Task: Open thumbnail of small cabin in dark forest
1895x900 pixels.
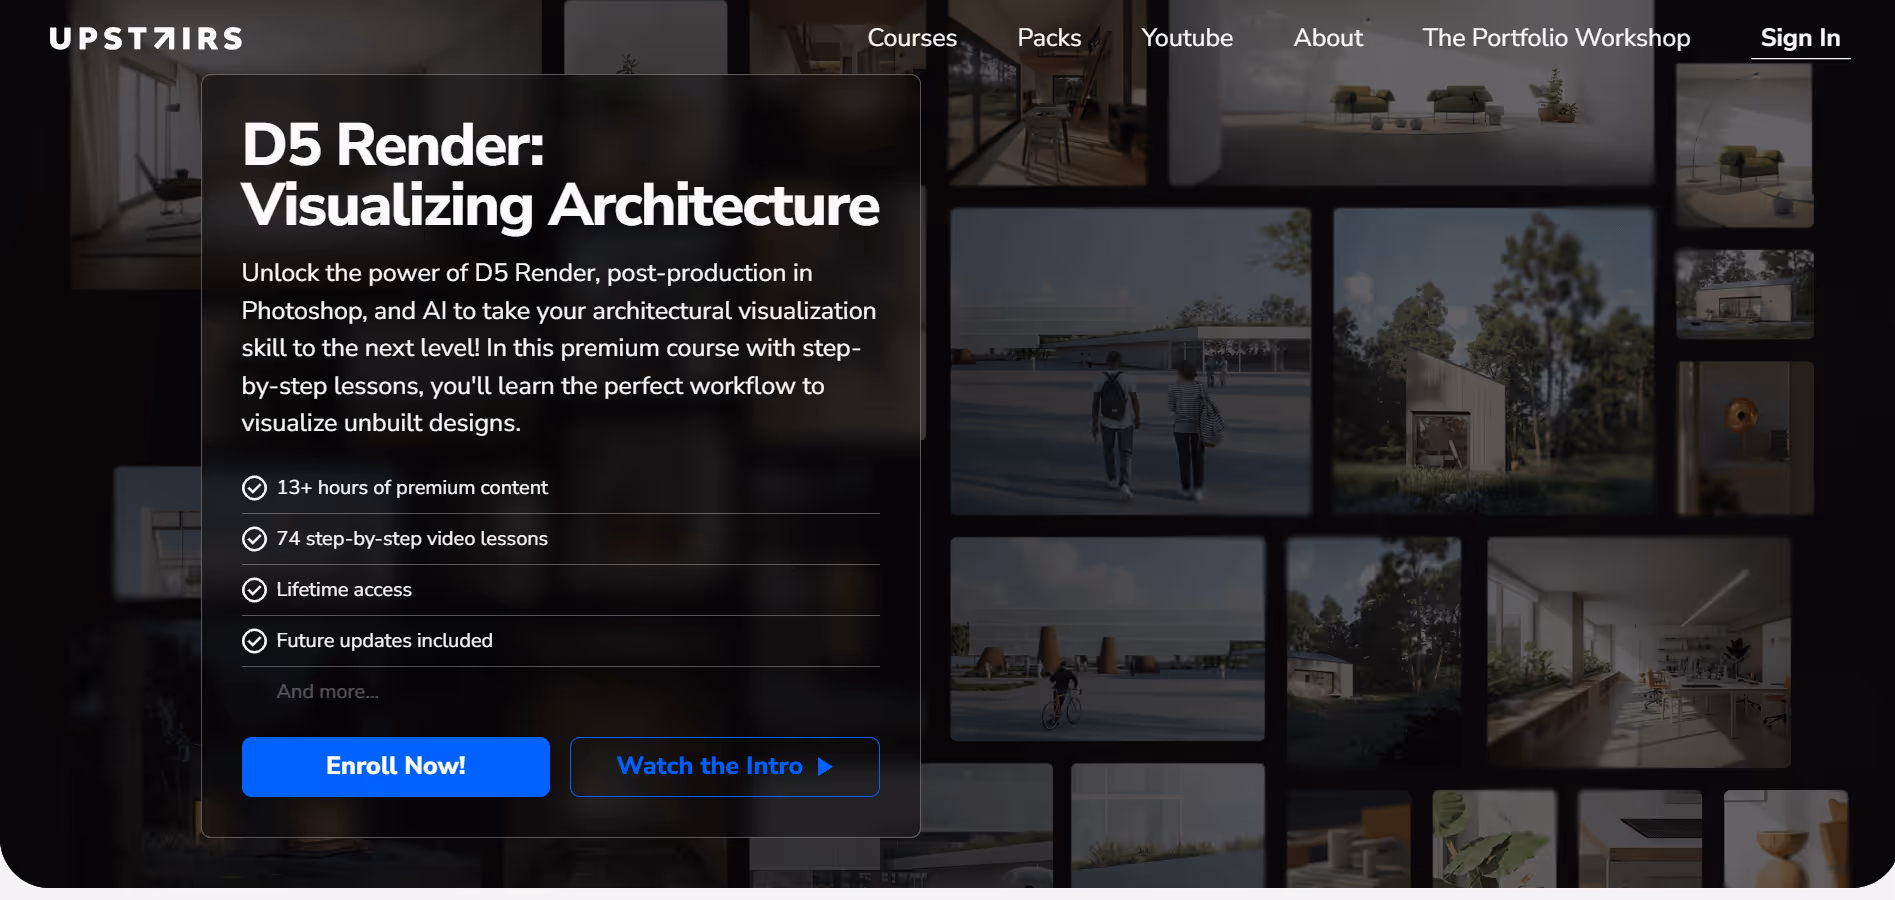Action: point(1373,652)
